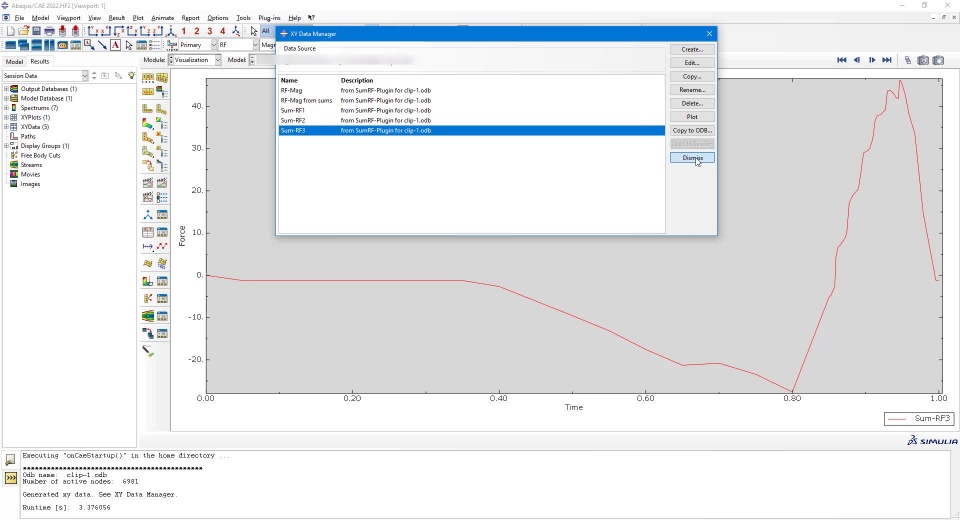This screenshot has height=520, width=960.
Task: Expand XYPlots tree node
Action: [6, 117]
